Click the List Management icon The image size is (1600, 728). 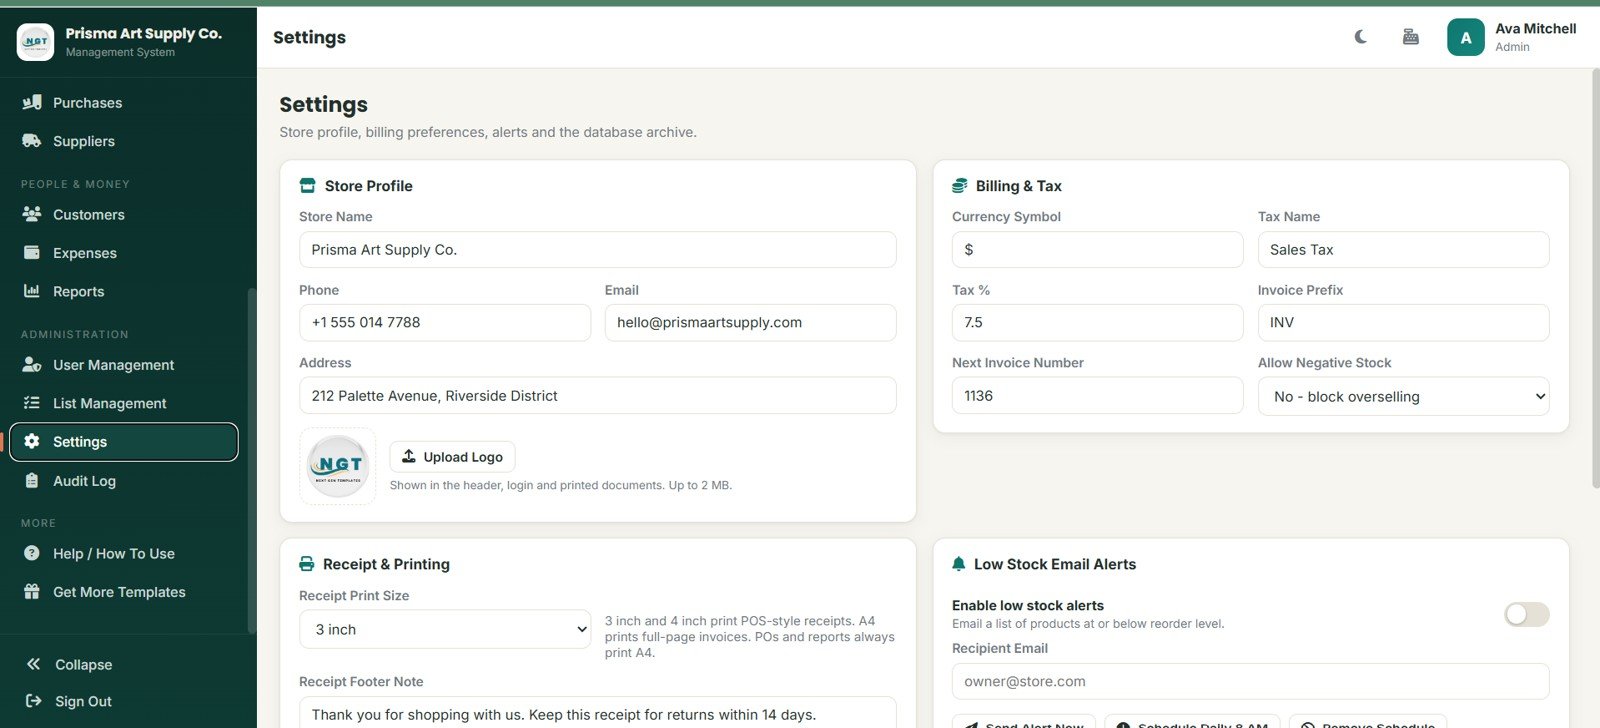(32, 403)
